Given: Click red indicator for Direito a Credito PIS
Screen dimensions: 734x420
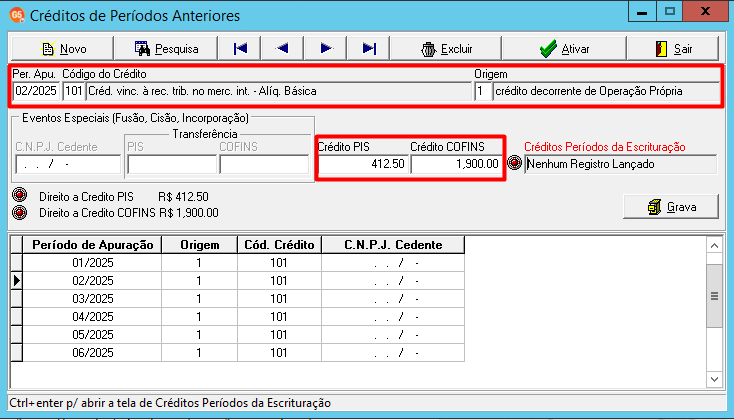Looking at the screenshot, I should point(20,195).
